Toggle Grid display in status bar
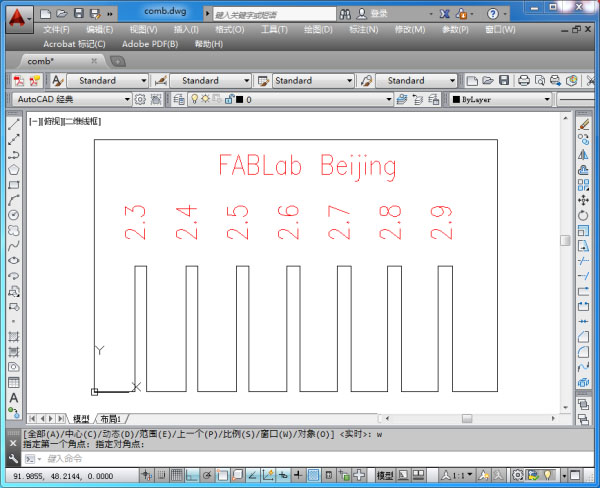Screen dimensions: 600x488 [x=176, y=475]
